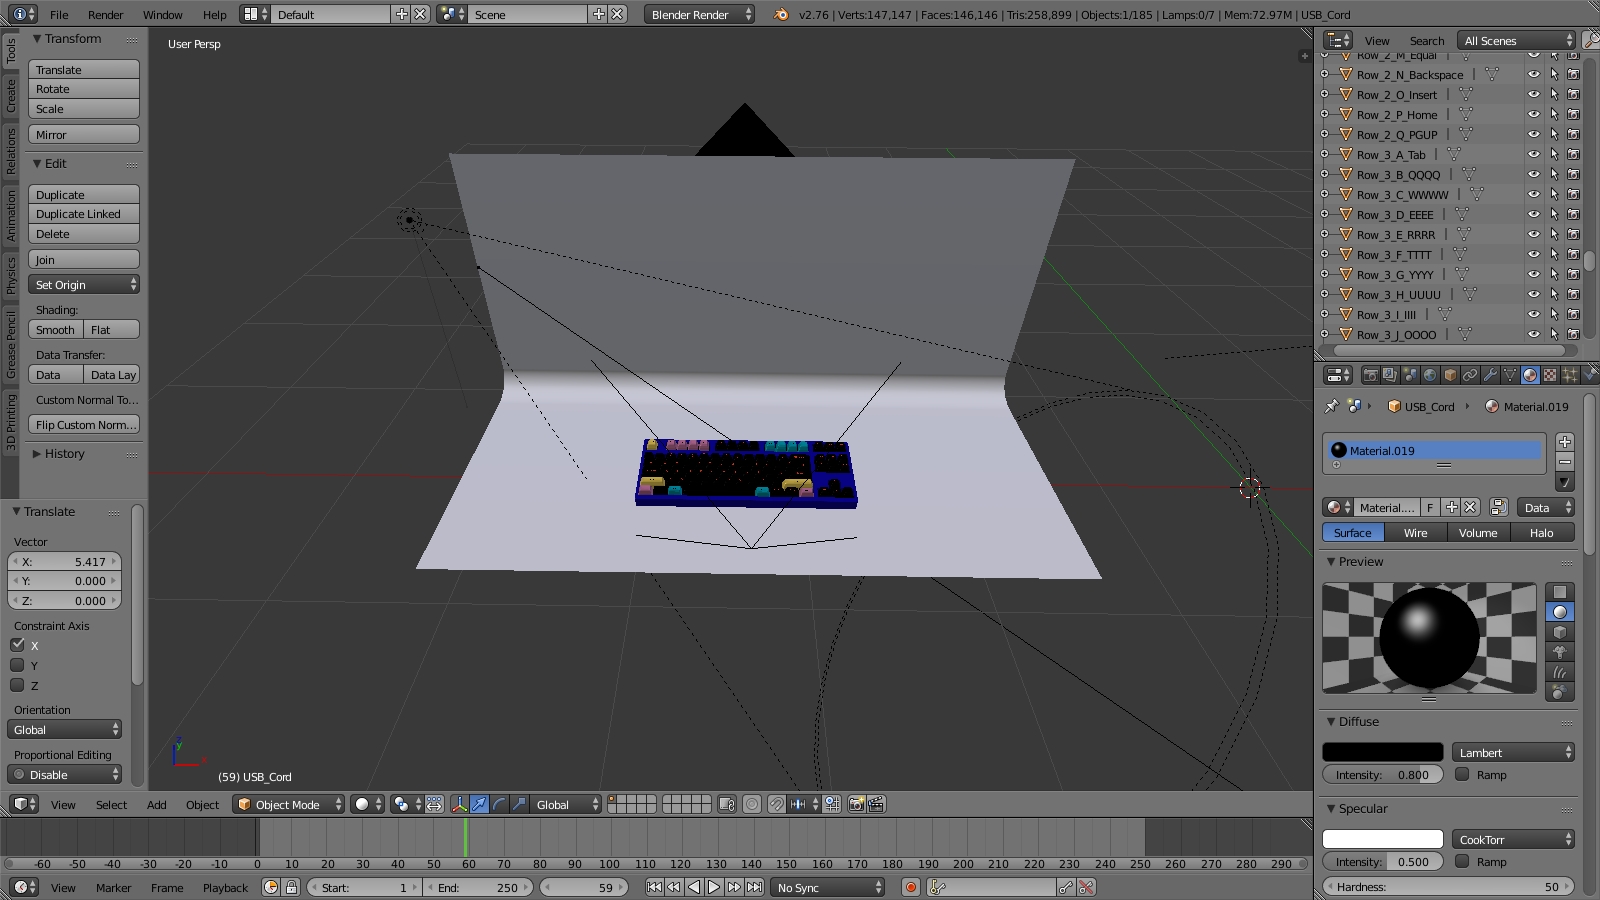
Task: Open the Blender Render engine dropdown
Action: pyautogui.click(x=700, y=14)
